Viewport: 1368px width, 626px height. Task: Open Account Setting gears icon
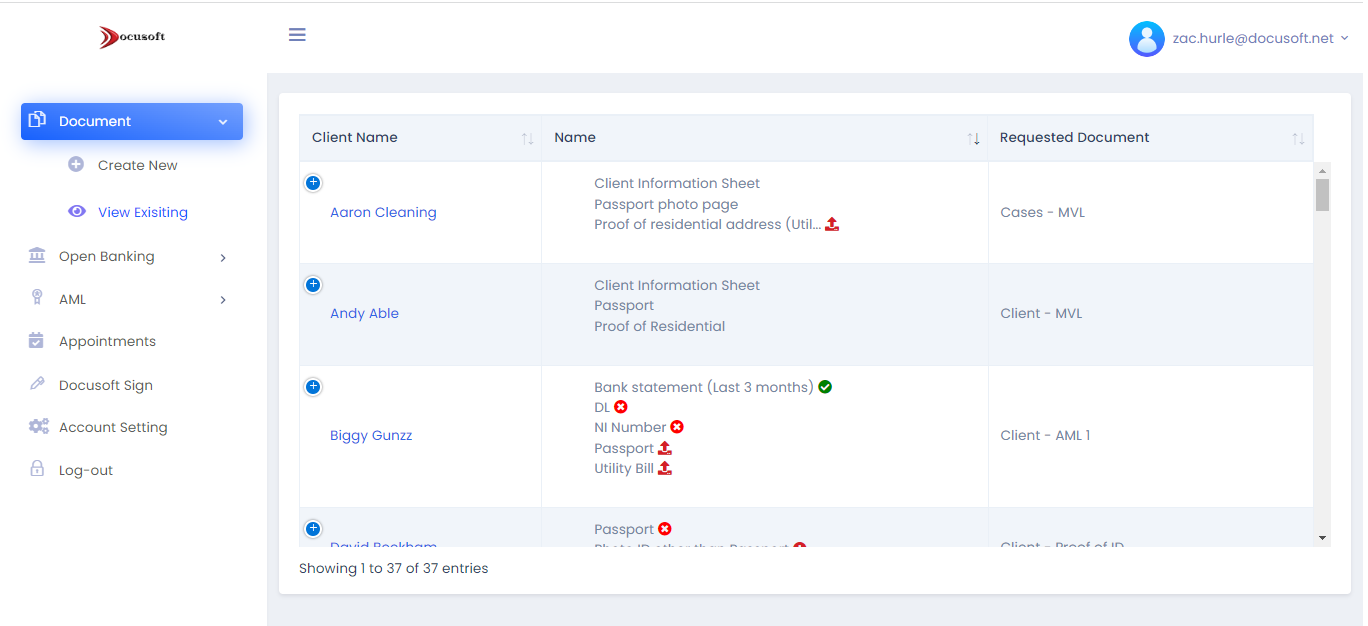[x=37, y=426]
